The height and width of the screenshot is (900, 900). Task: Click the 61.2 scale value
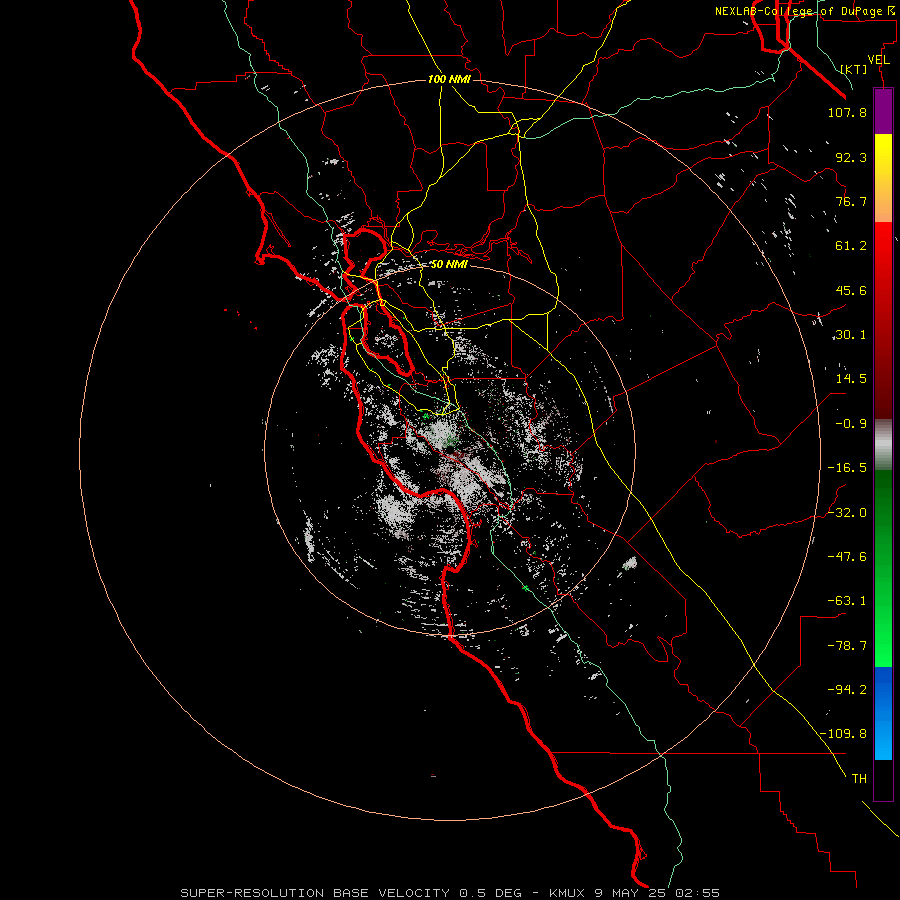point(851,246)
